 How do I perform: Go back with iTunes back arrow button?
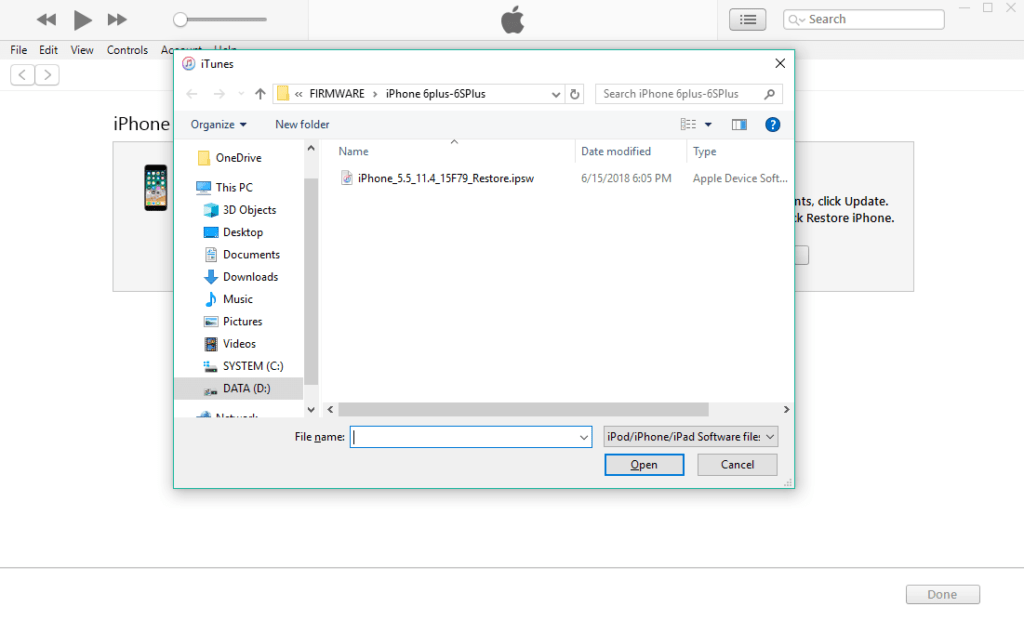[22, 74]
